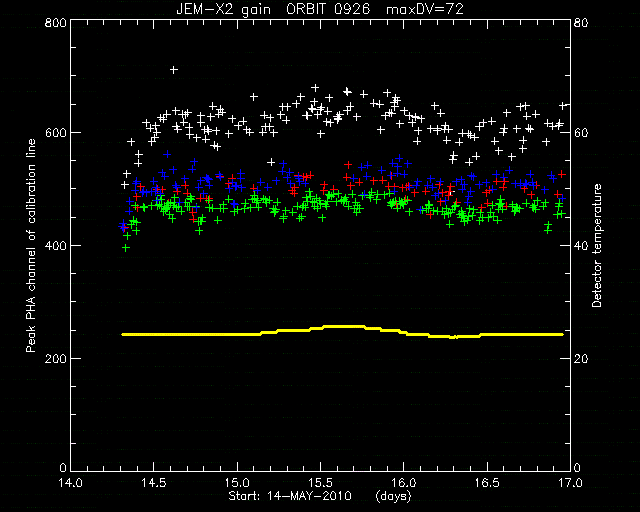Click the right axis label 80
The width and height of the screenshot is (640, 512).
pyautogui.click(x=581, y=22)
